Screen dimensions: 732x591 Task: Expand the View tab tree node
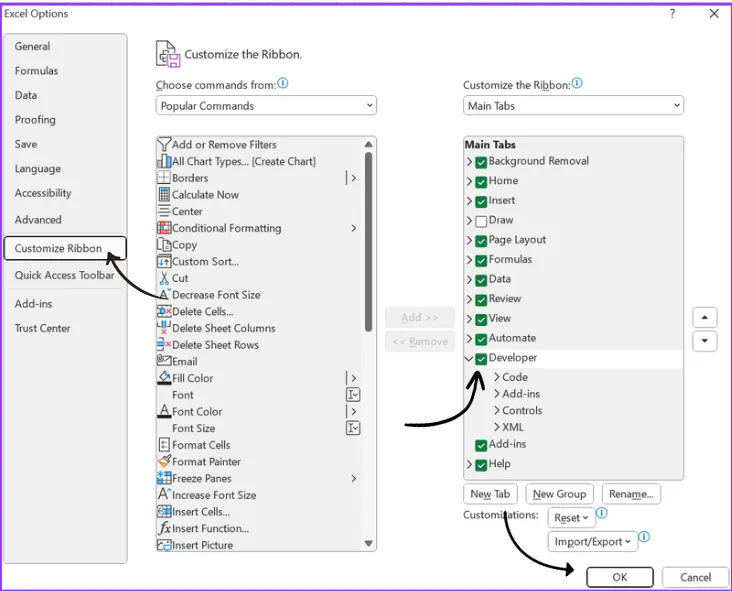pyautogui.click(x=469, y=319)
